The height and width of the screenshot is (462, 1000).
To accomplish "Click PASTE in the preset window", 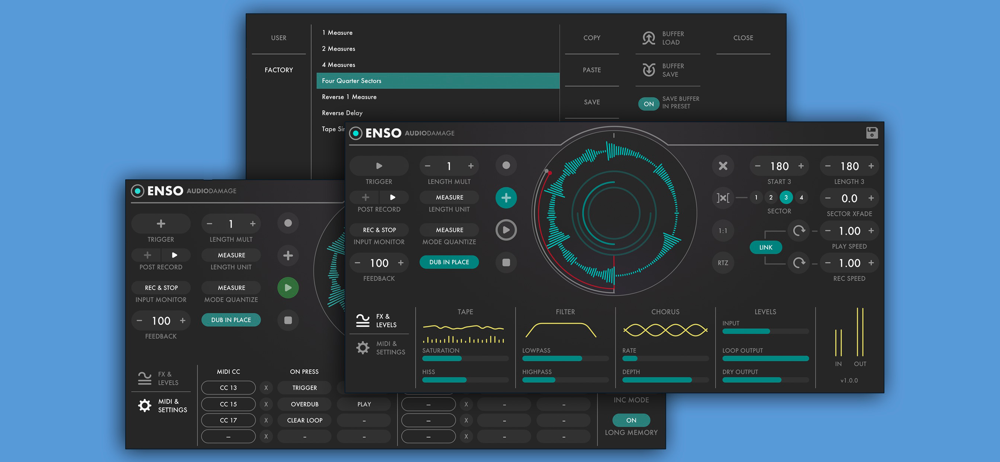I will 592,70.
